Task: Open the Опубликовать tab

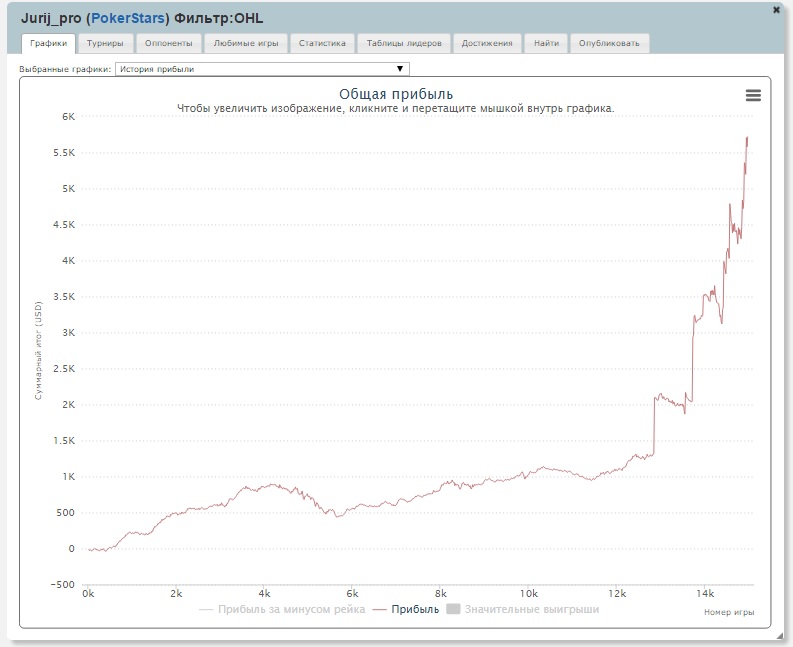Action: click(x=611, y=44)
